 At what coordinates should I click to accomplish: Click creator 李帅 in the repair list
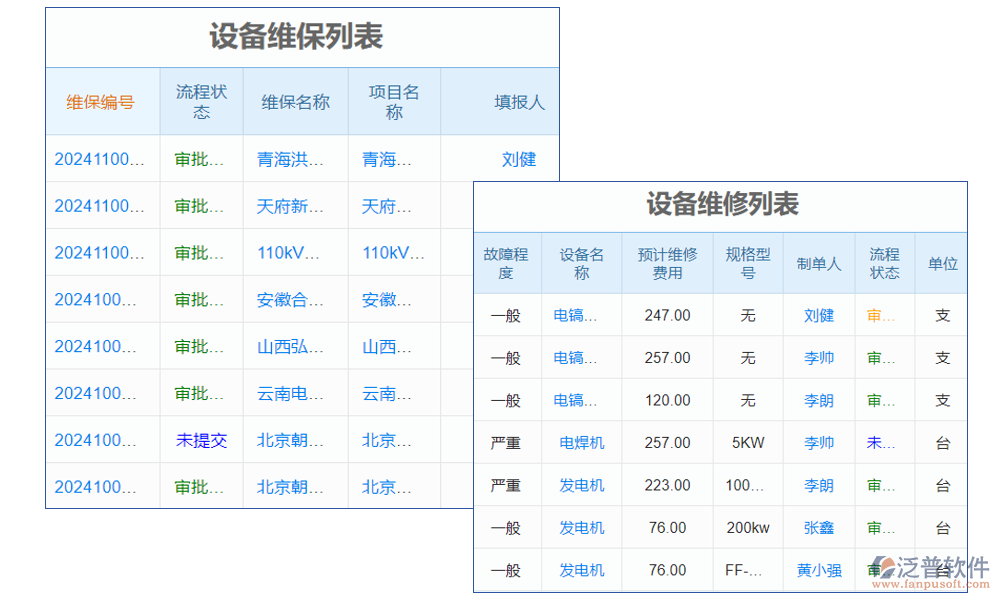pos(818,357)
